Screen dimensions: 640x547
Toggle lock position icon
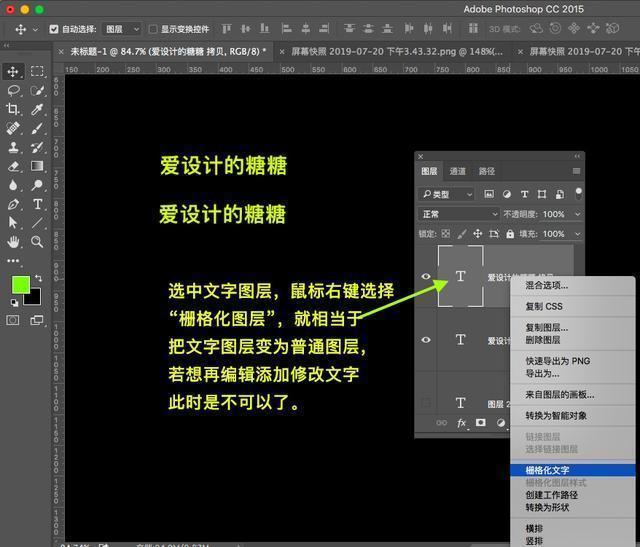(x=478, y=234)
